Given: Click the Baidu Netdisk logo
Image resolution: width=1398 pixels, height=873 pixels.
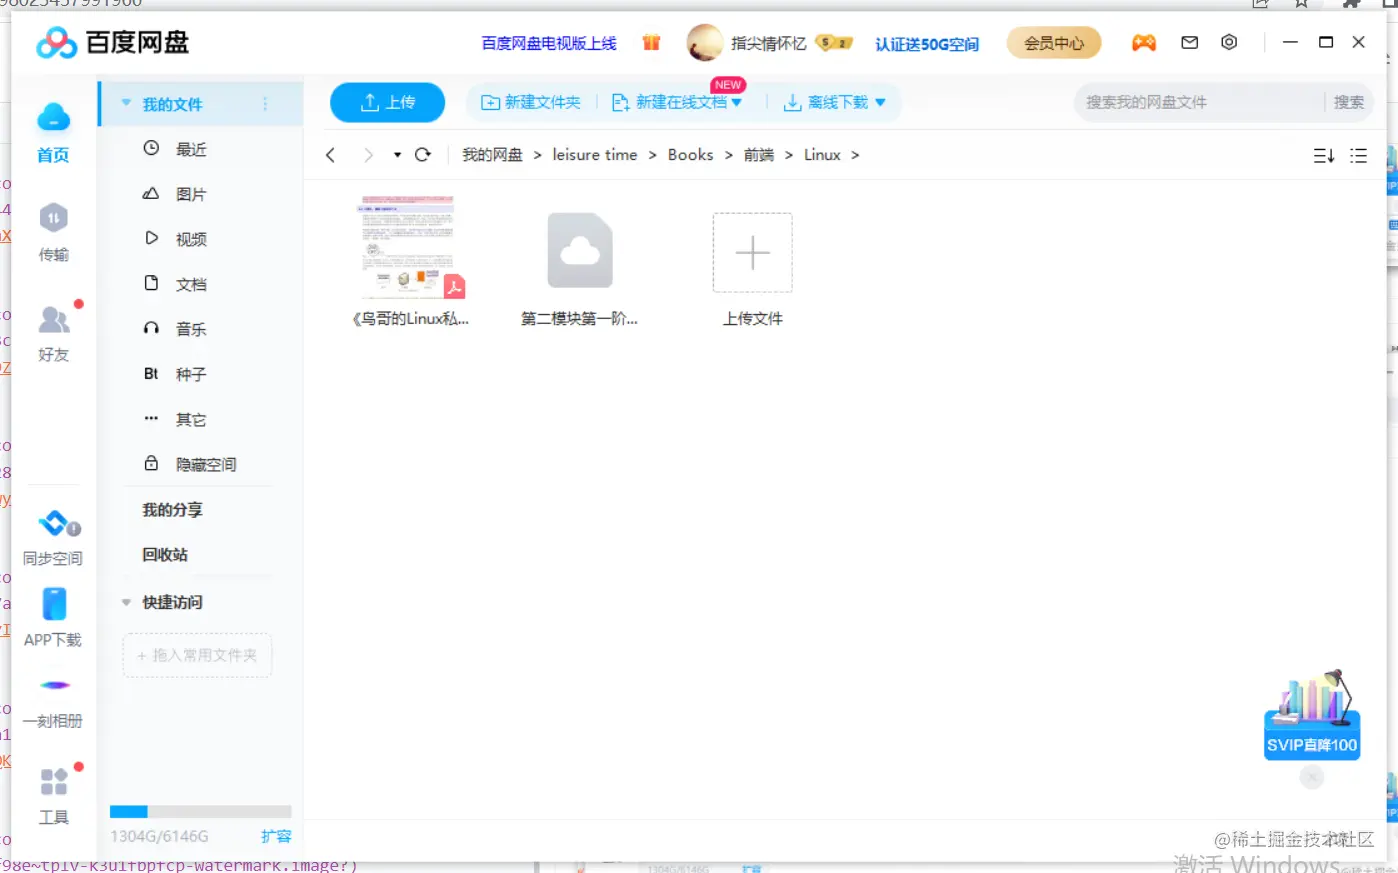Looking at the screenshot, I should coord(112,42).
